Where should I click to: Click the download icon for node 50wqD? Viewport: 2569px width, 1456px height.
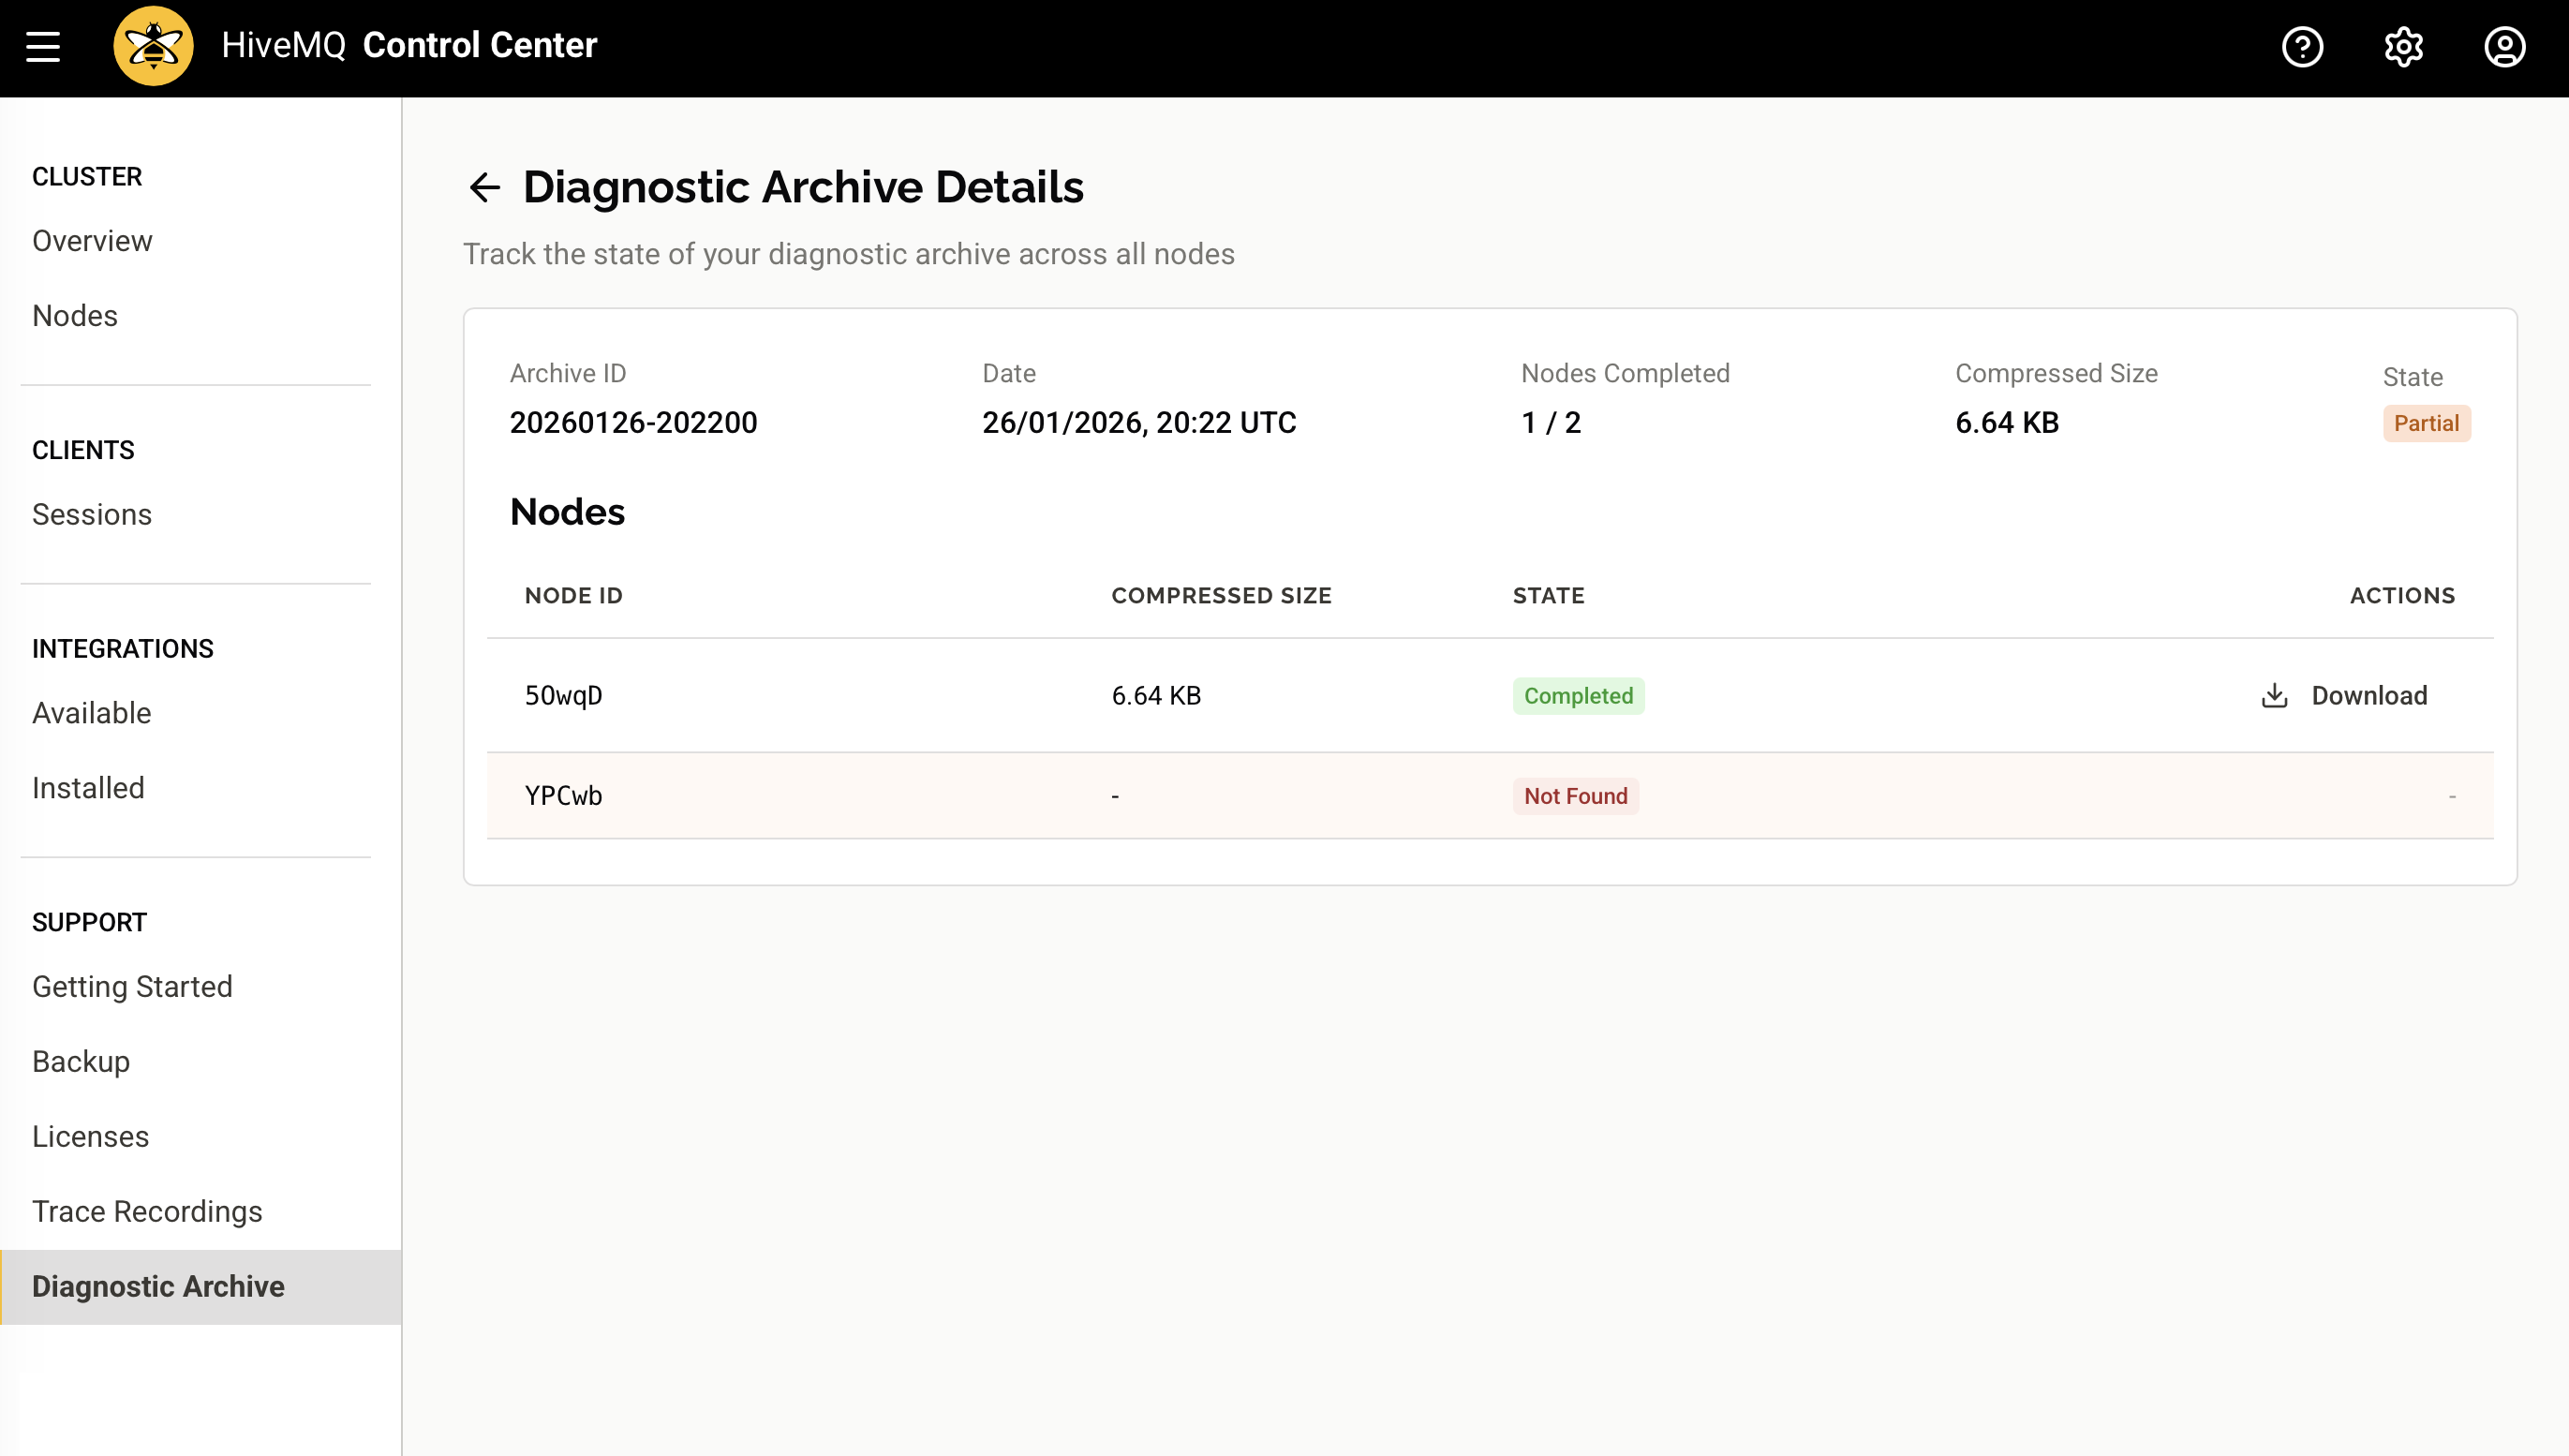coord(2274,695)
